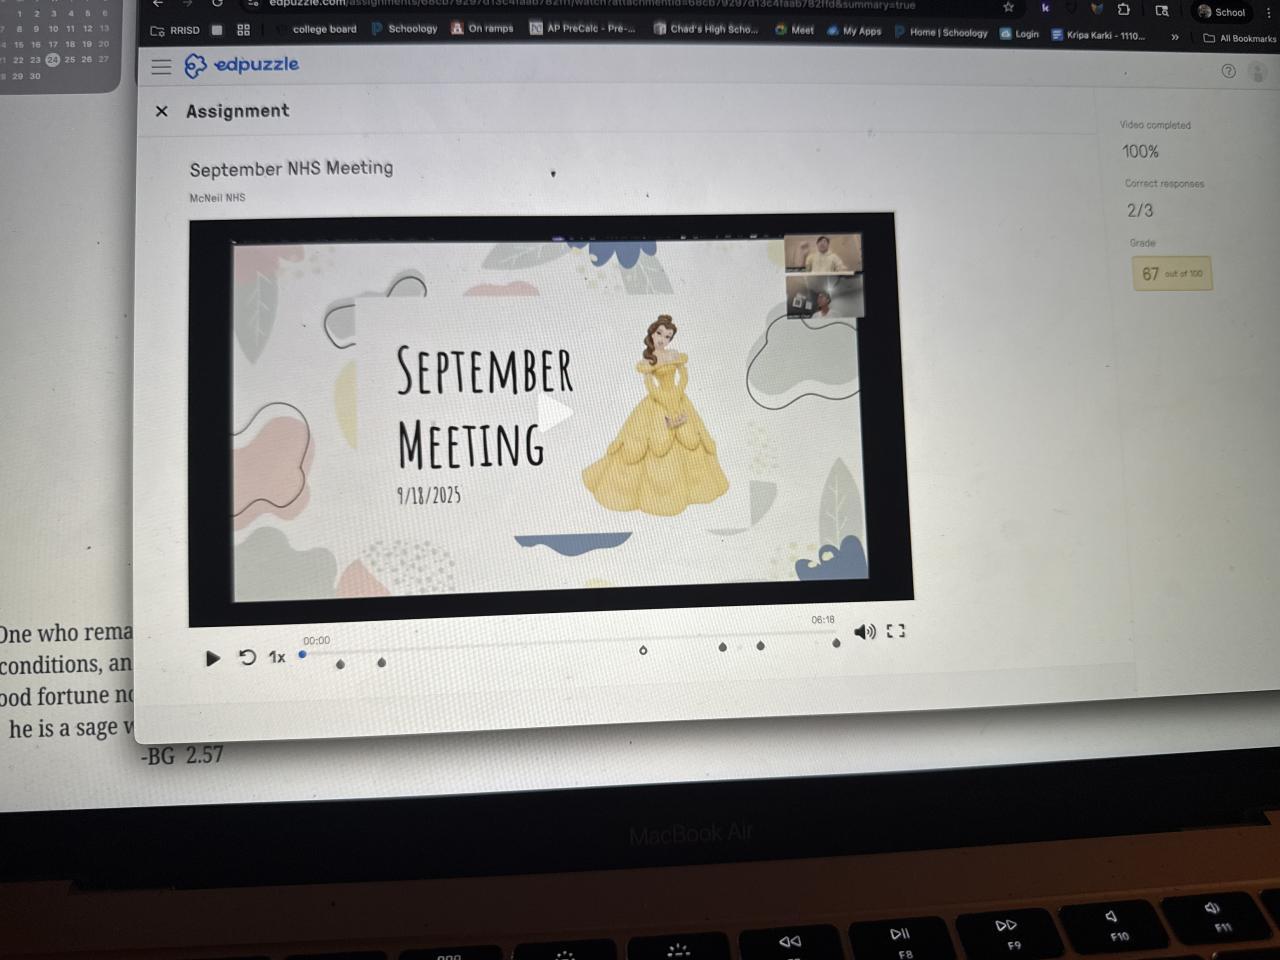This screenshot has width=1280, height=960.
Task: Click the "September NHS Meeting" title
Action: [291, 168]
